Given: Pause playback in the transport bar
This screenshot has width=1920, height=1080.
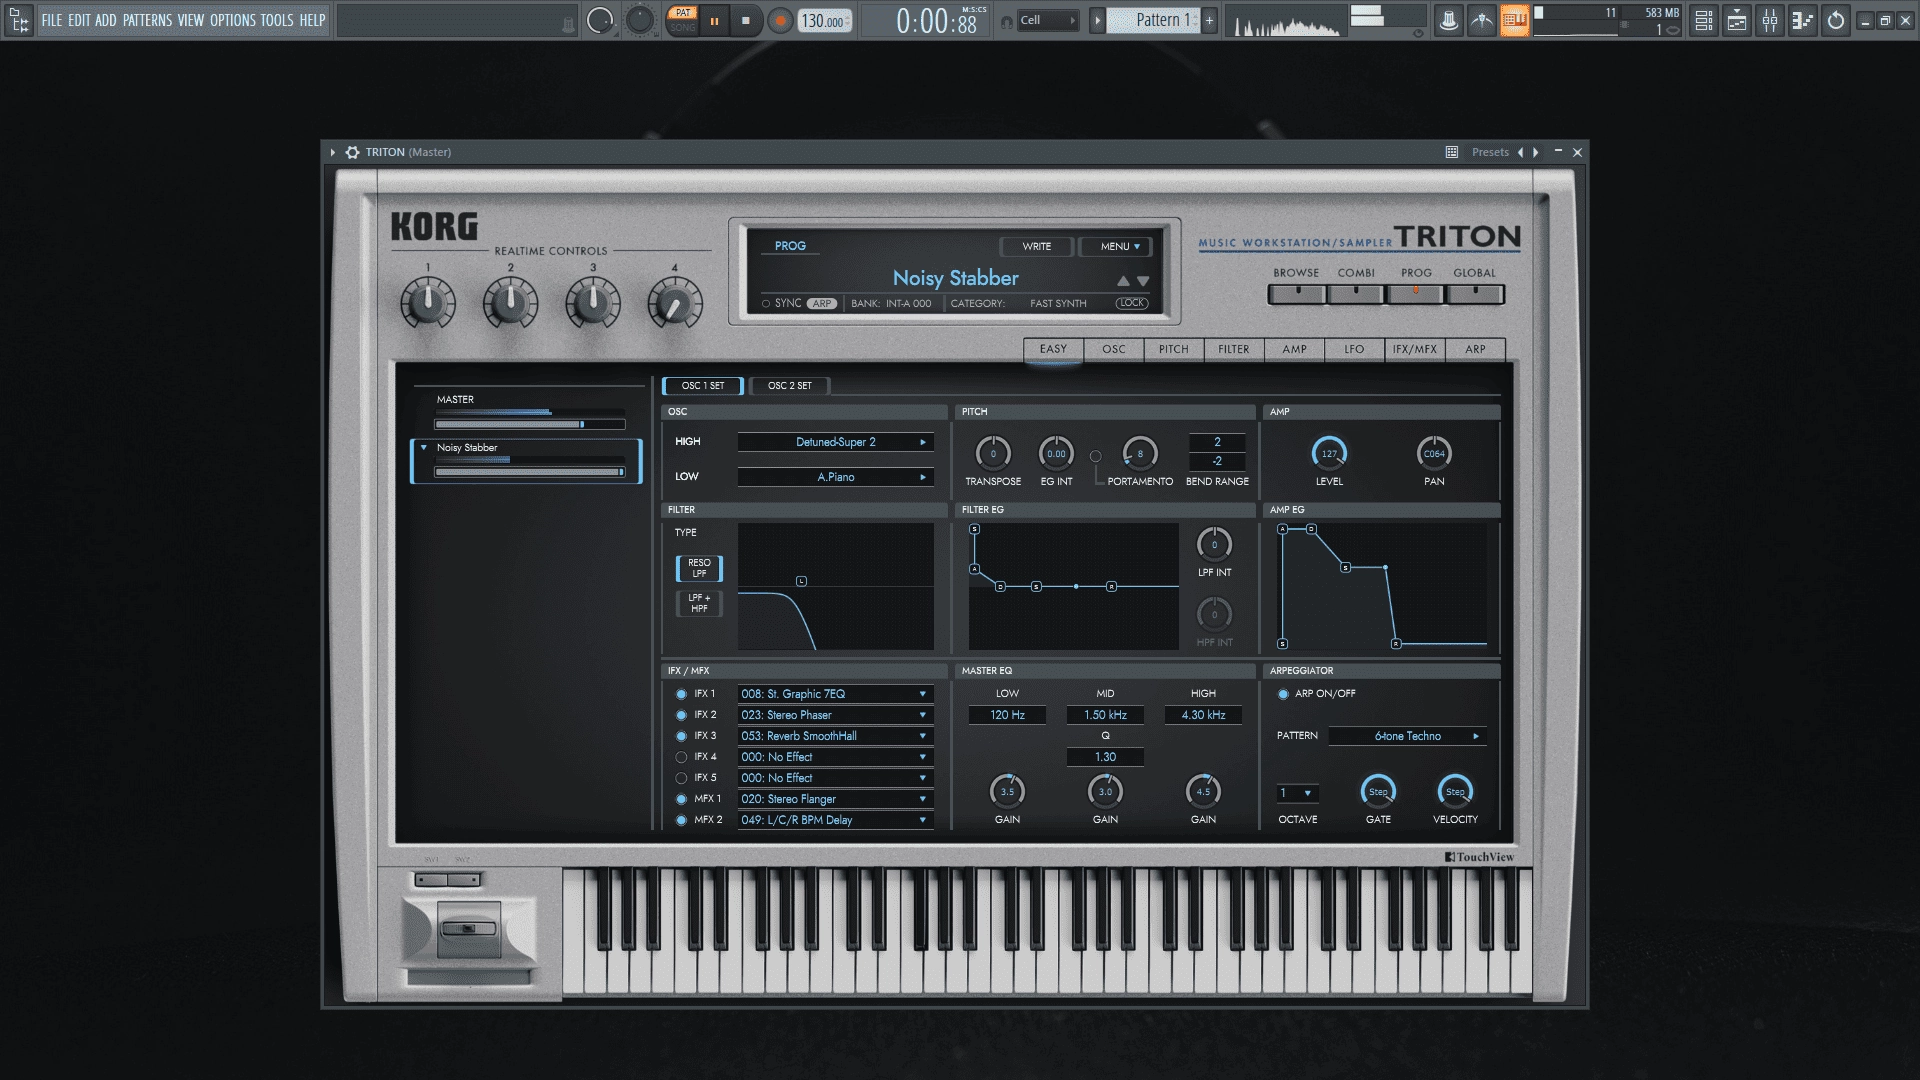Looking at the screenshot, I should [714, 21].
